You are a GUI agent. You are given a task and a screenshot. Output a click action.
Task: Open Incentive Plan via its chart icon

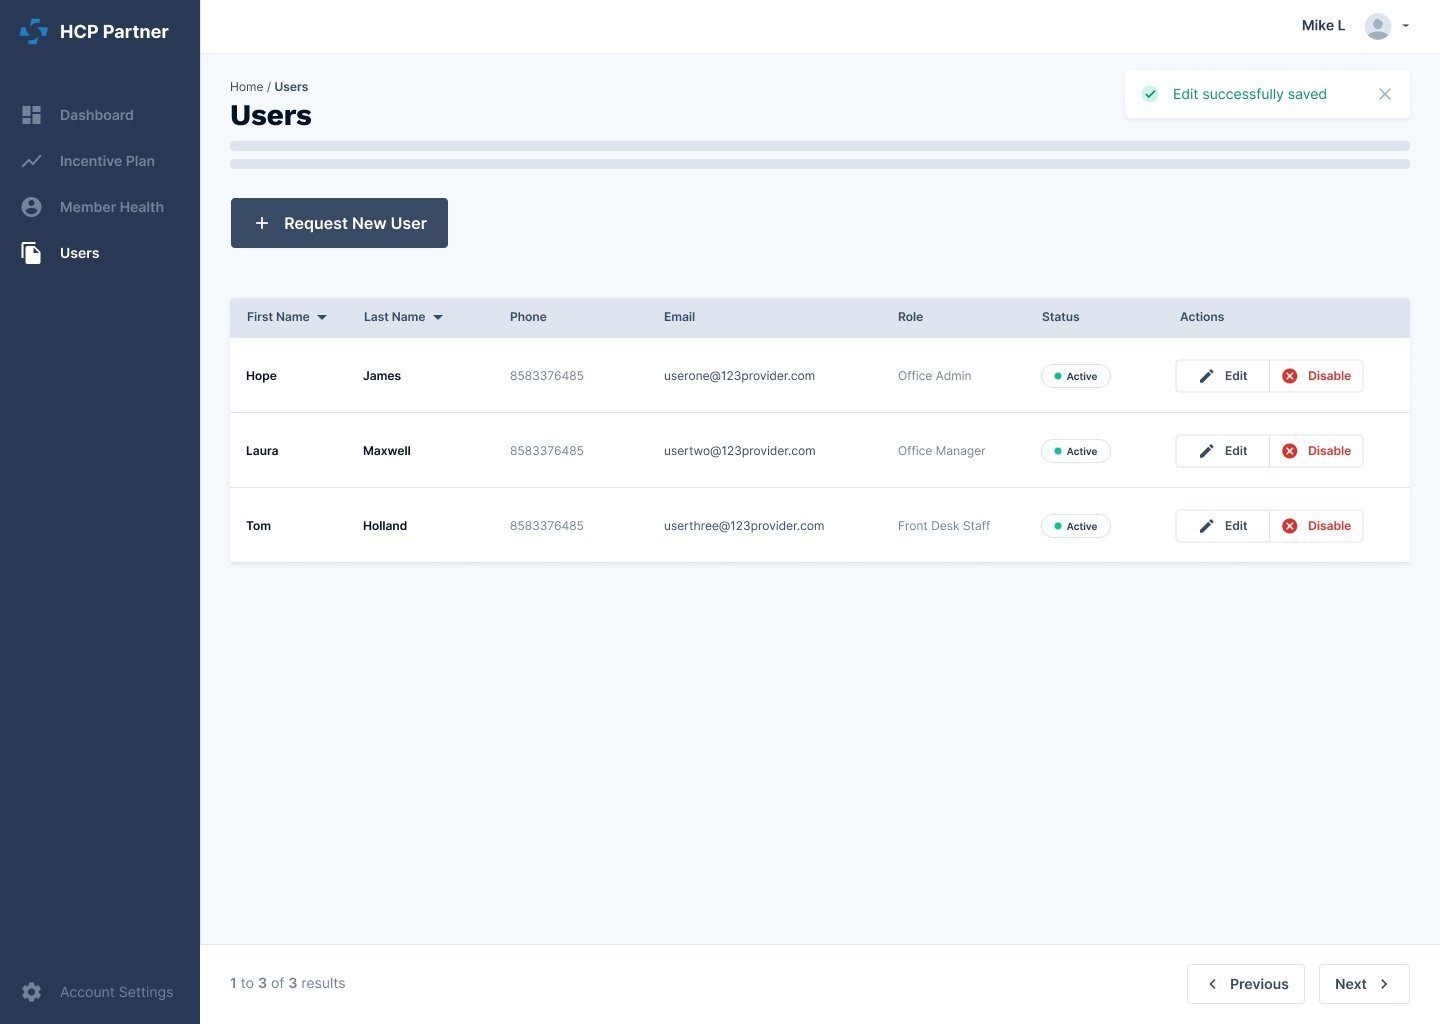(31, 160)
